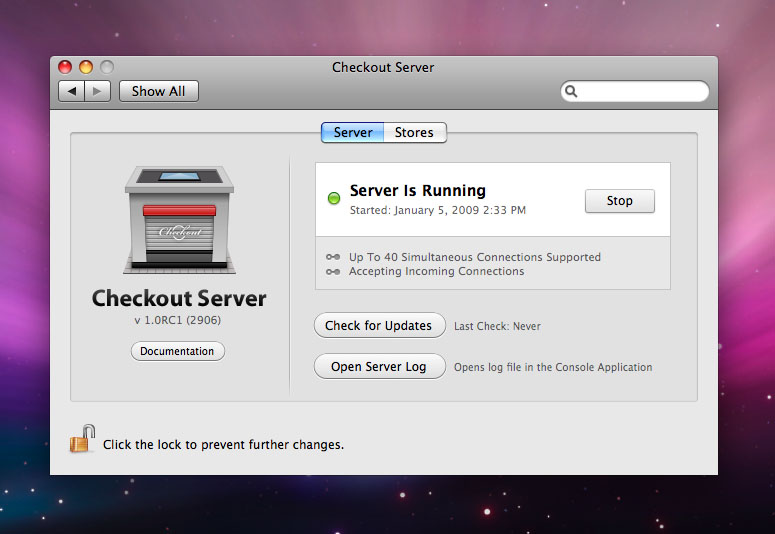Click the green server status indicator
The height and width of the screenshot is (534, 775).
(x=334, y=199)
